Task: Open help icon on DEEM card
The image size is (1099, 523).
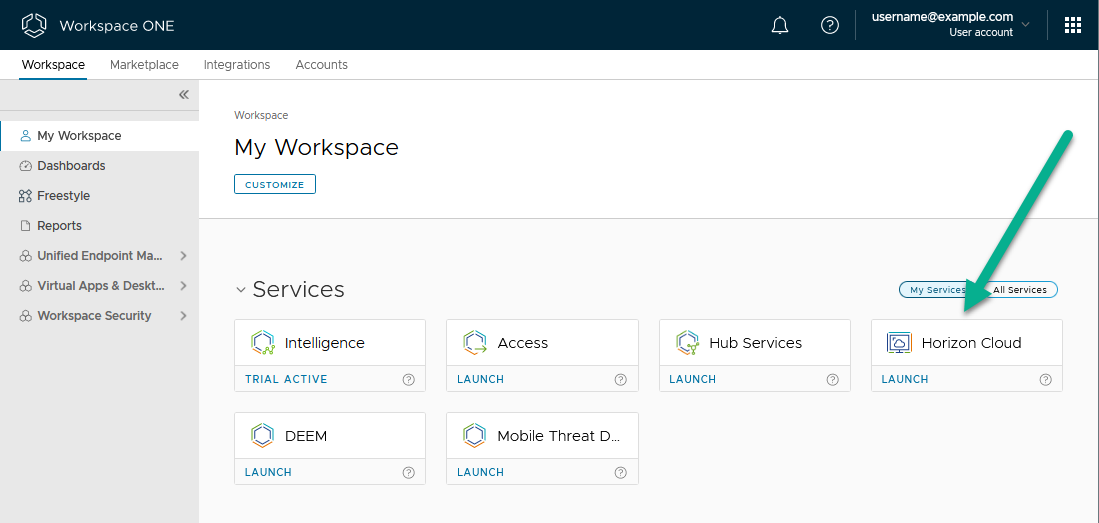Action: (409, 473)
